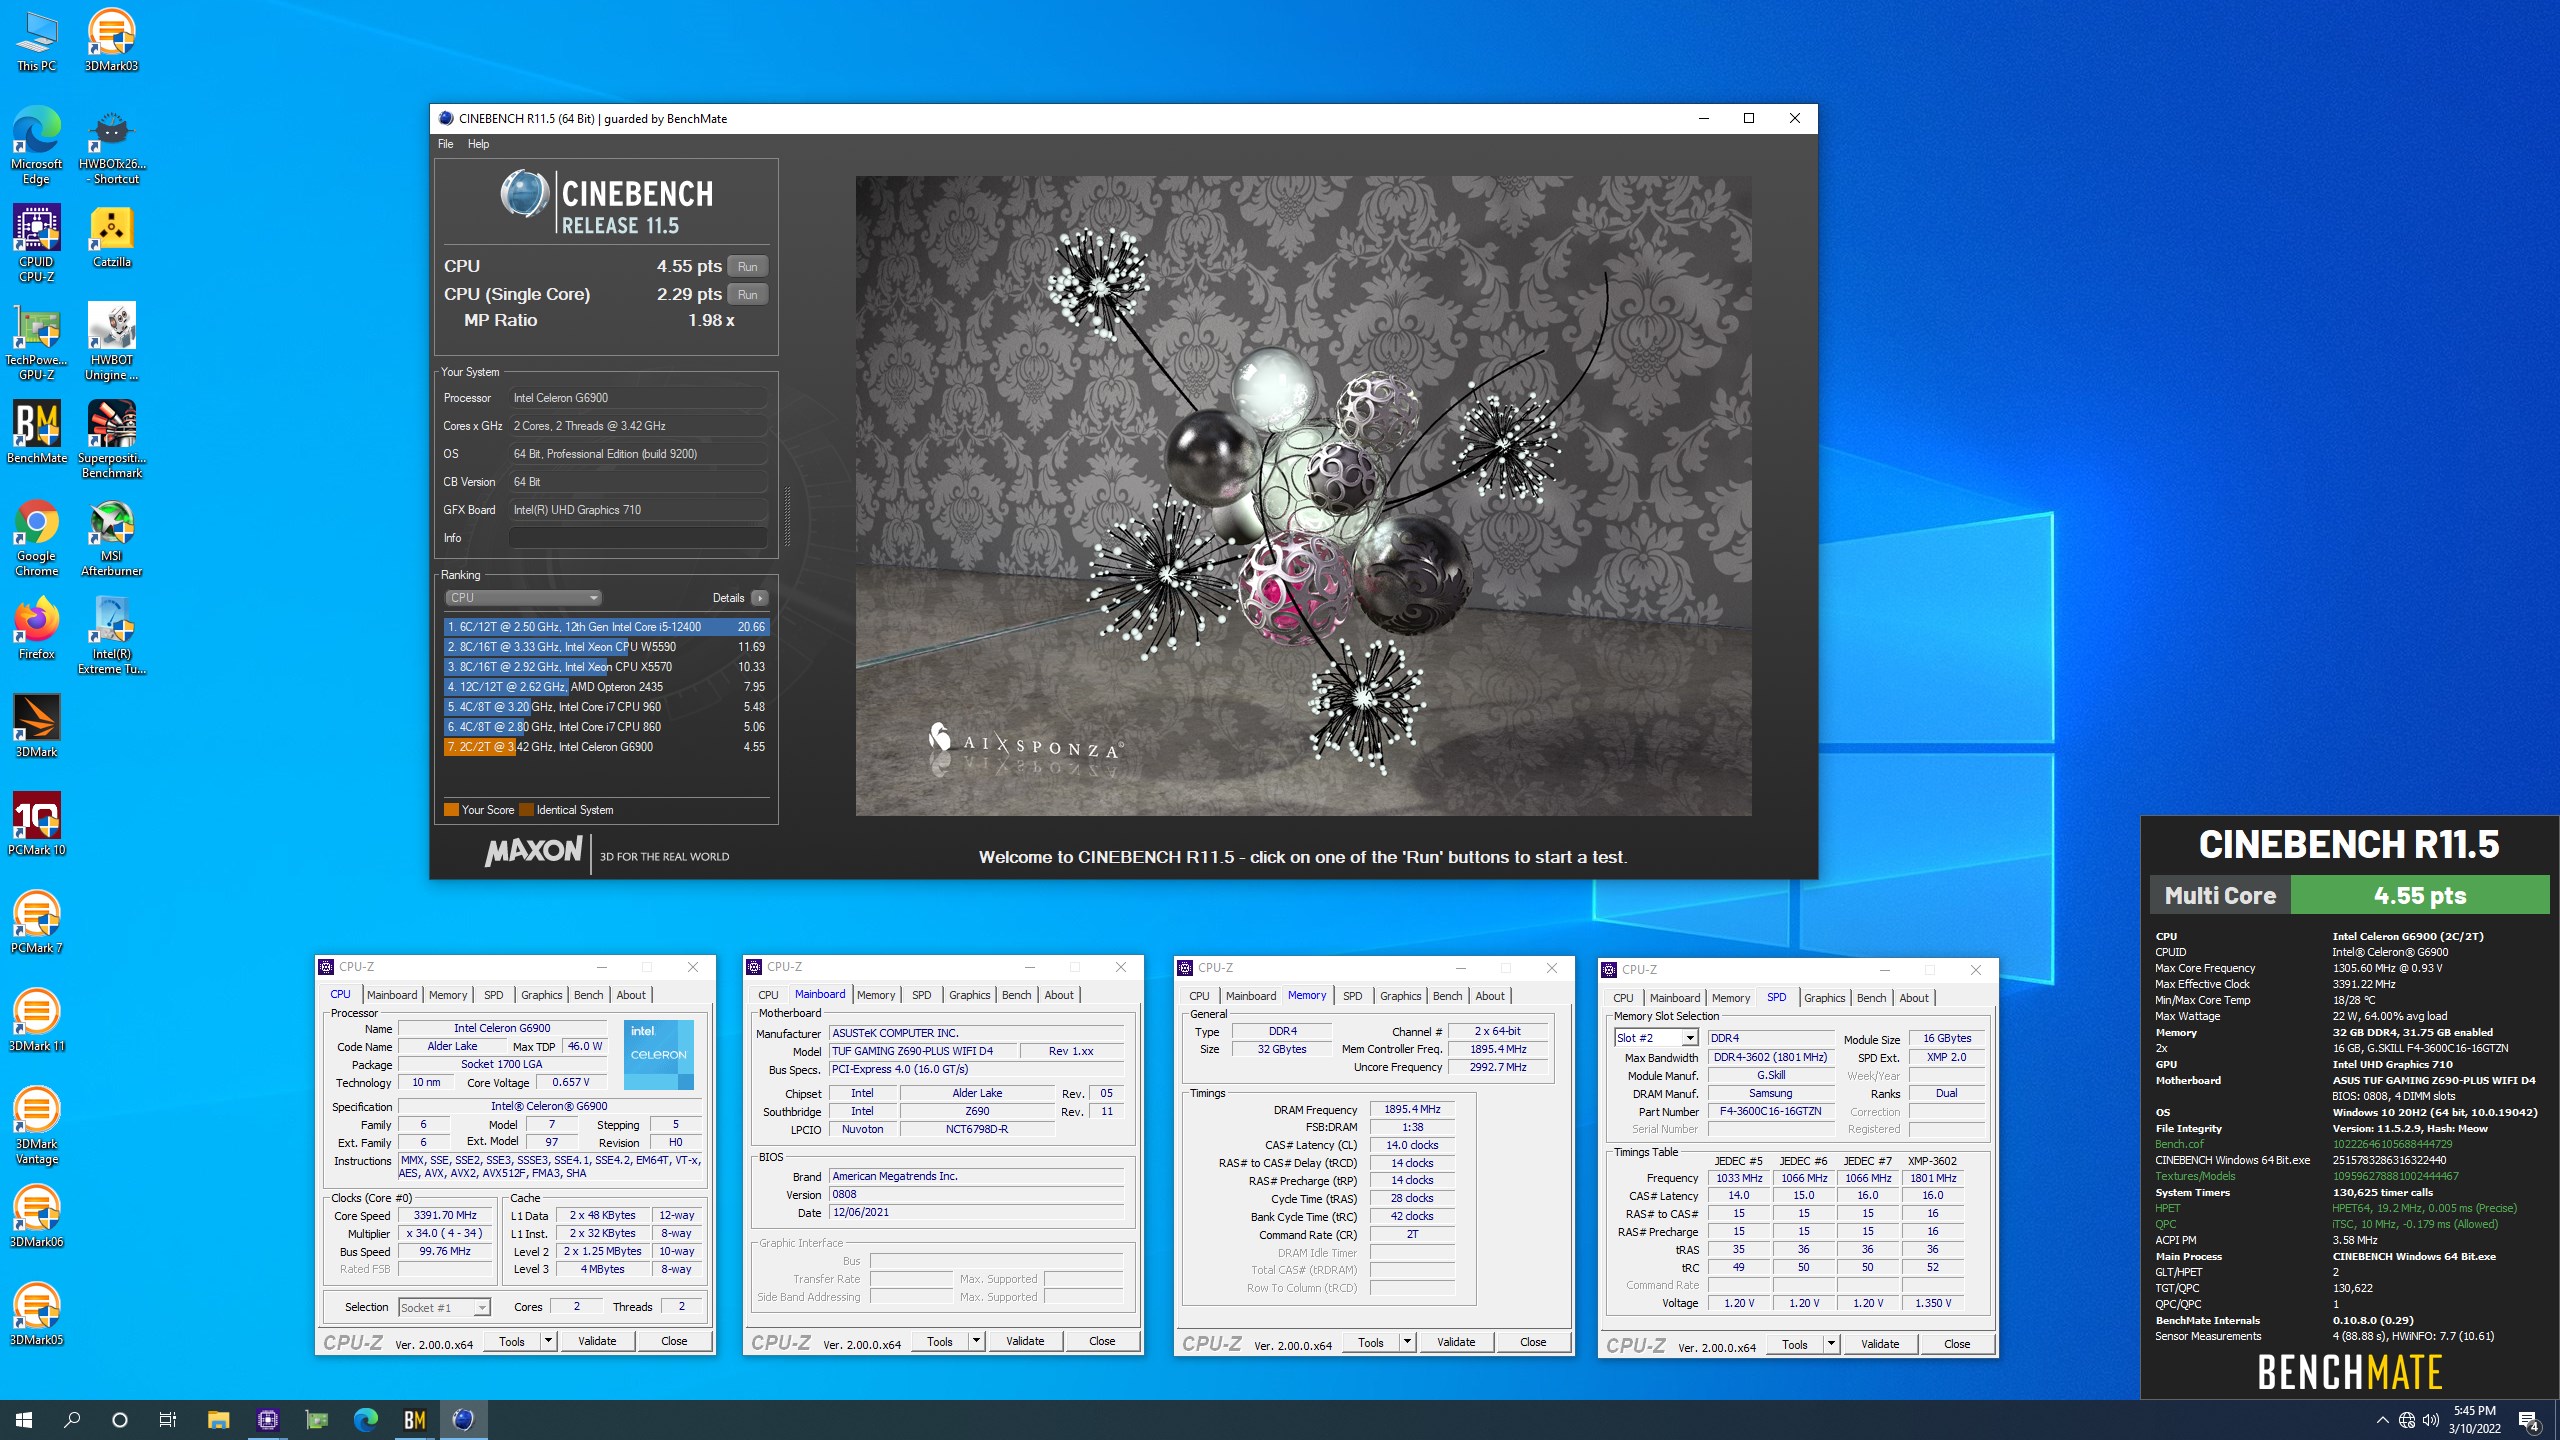
Task: Open the Firefox desktop icon
Action: [36, 629]
